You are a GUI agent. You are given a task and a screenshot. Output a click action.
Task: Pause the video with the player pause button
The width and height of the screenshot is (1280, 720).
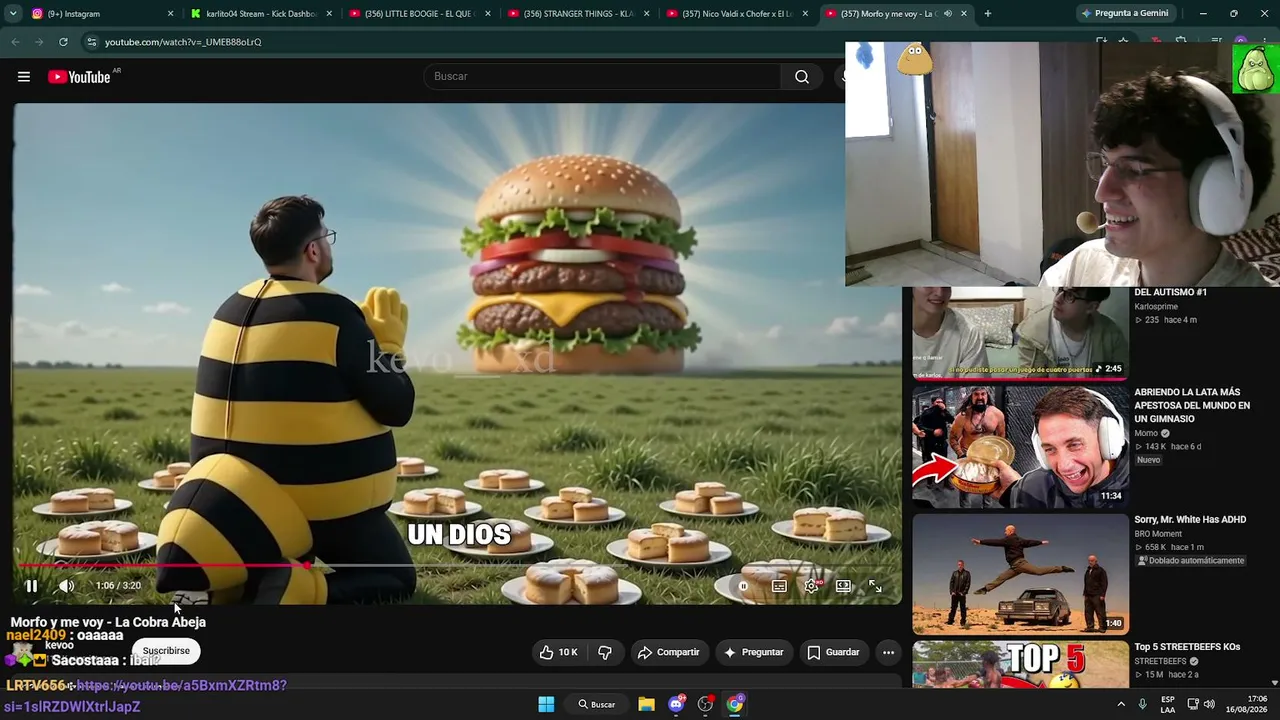tap(31, 586)
